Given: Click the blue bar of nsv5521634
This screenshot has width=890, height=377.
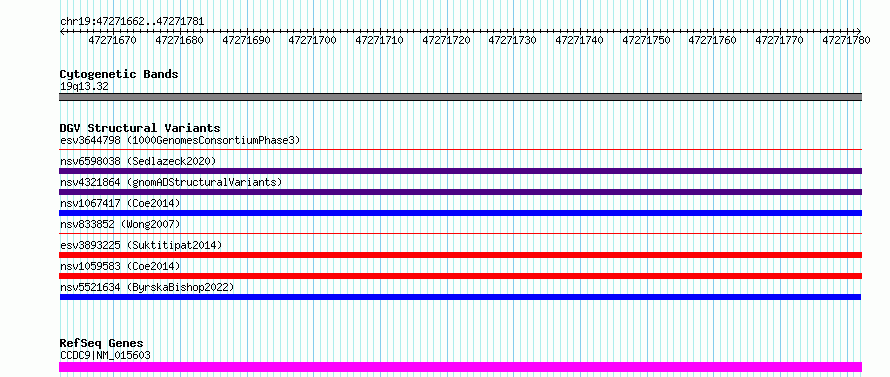Looking at the screenshot, I should coord(460,297).
